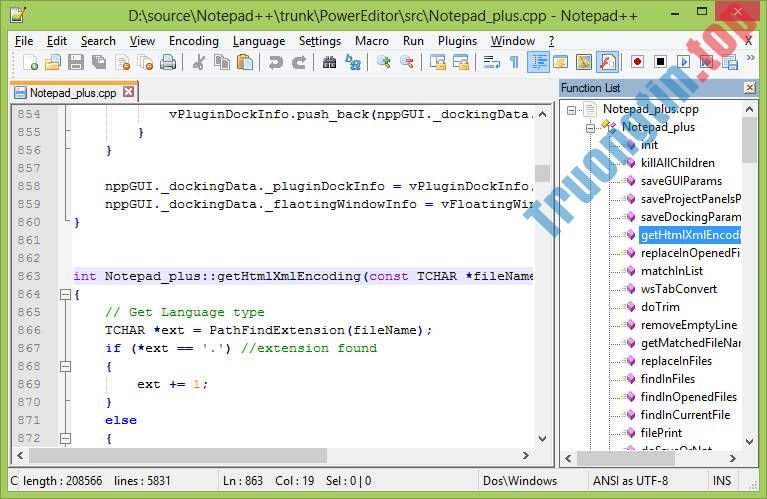This screenshot has height=499, width=767.
Task: Click Synchronize horizontal scrolling icon
Action: 461,63
